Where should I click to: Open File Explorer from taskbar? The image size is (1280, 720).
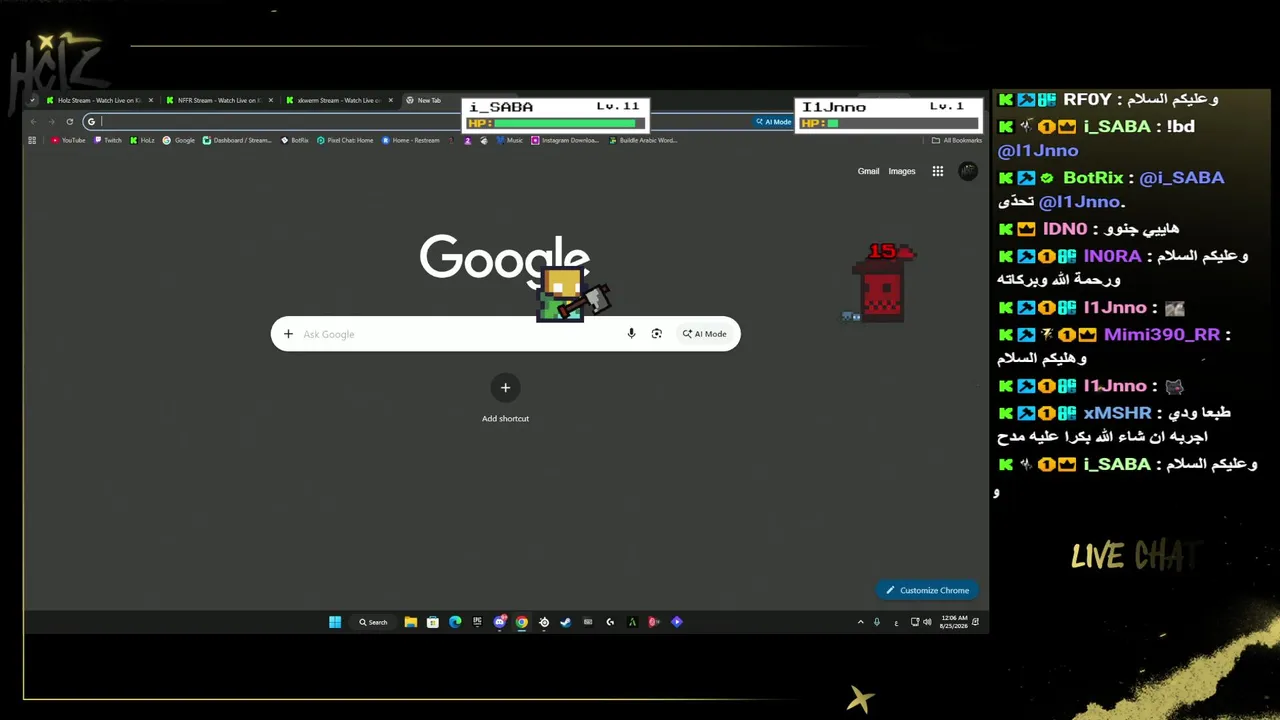point(411,622)
